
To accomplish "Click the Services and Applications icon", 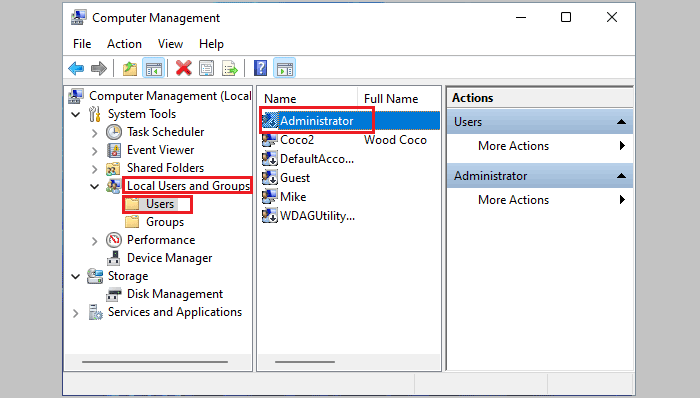I will [x=95, y=312].
